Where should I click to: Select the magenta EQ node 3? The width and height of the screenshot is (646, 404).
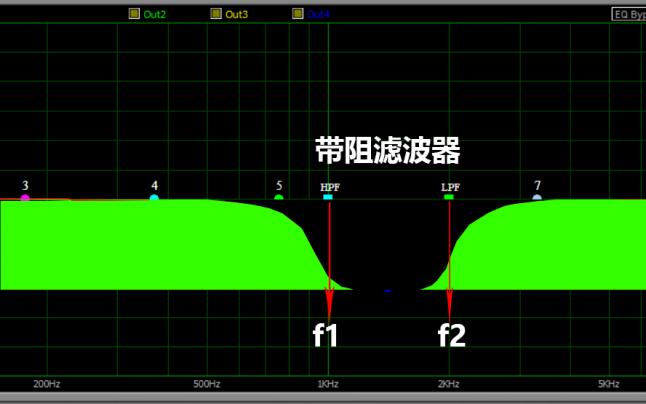[25, 198]
